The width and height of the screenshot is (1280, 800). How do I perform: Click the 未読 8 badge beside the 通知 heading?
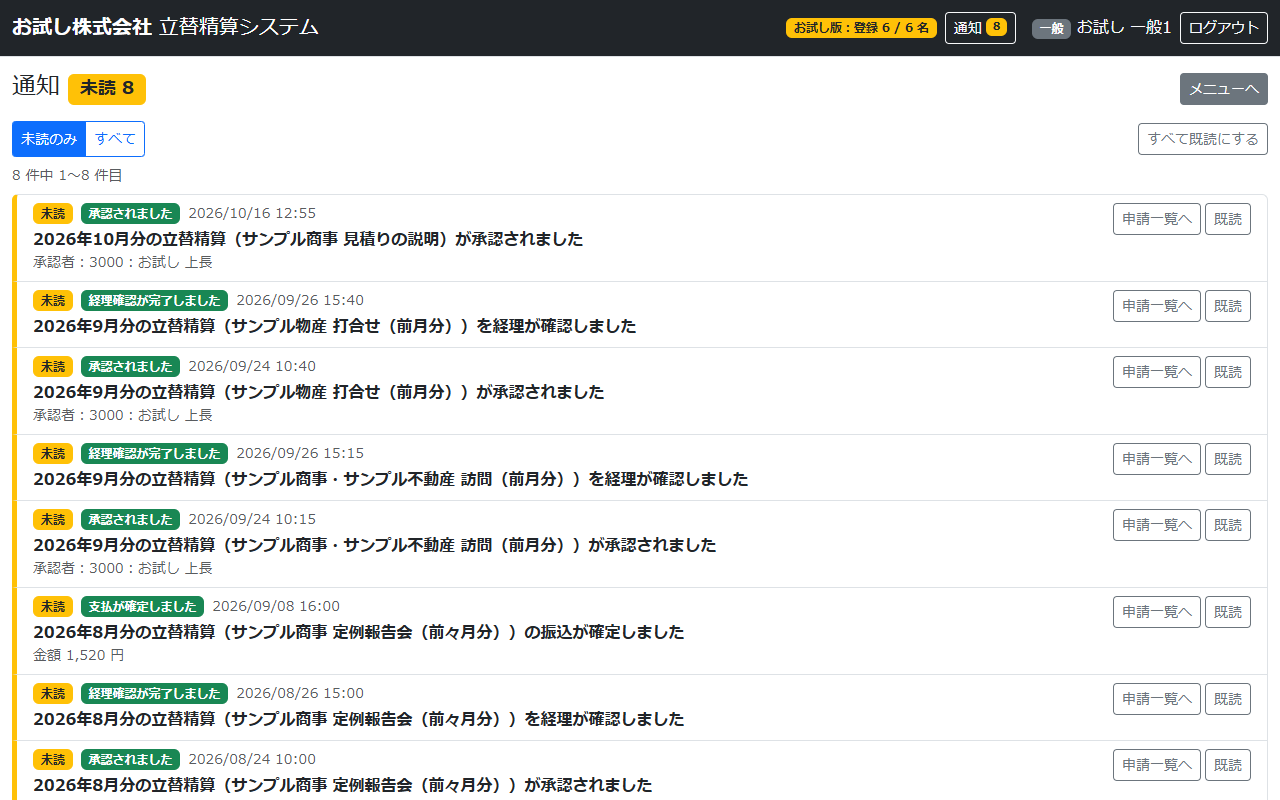coord(107,88)
